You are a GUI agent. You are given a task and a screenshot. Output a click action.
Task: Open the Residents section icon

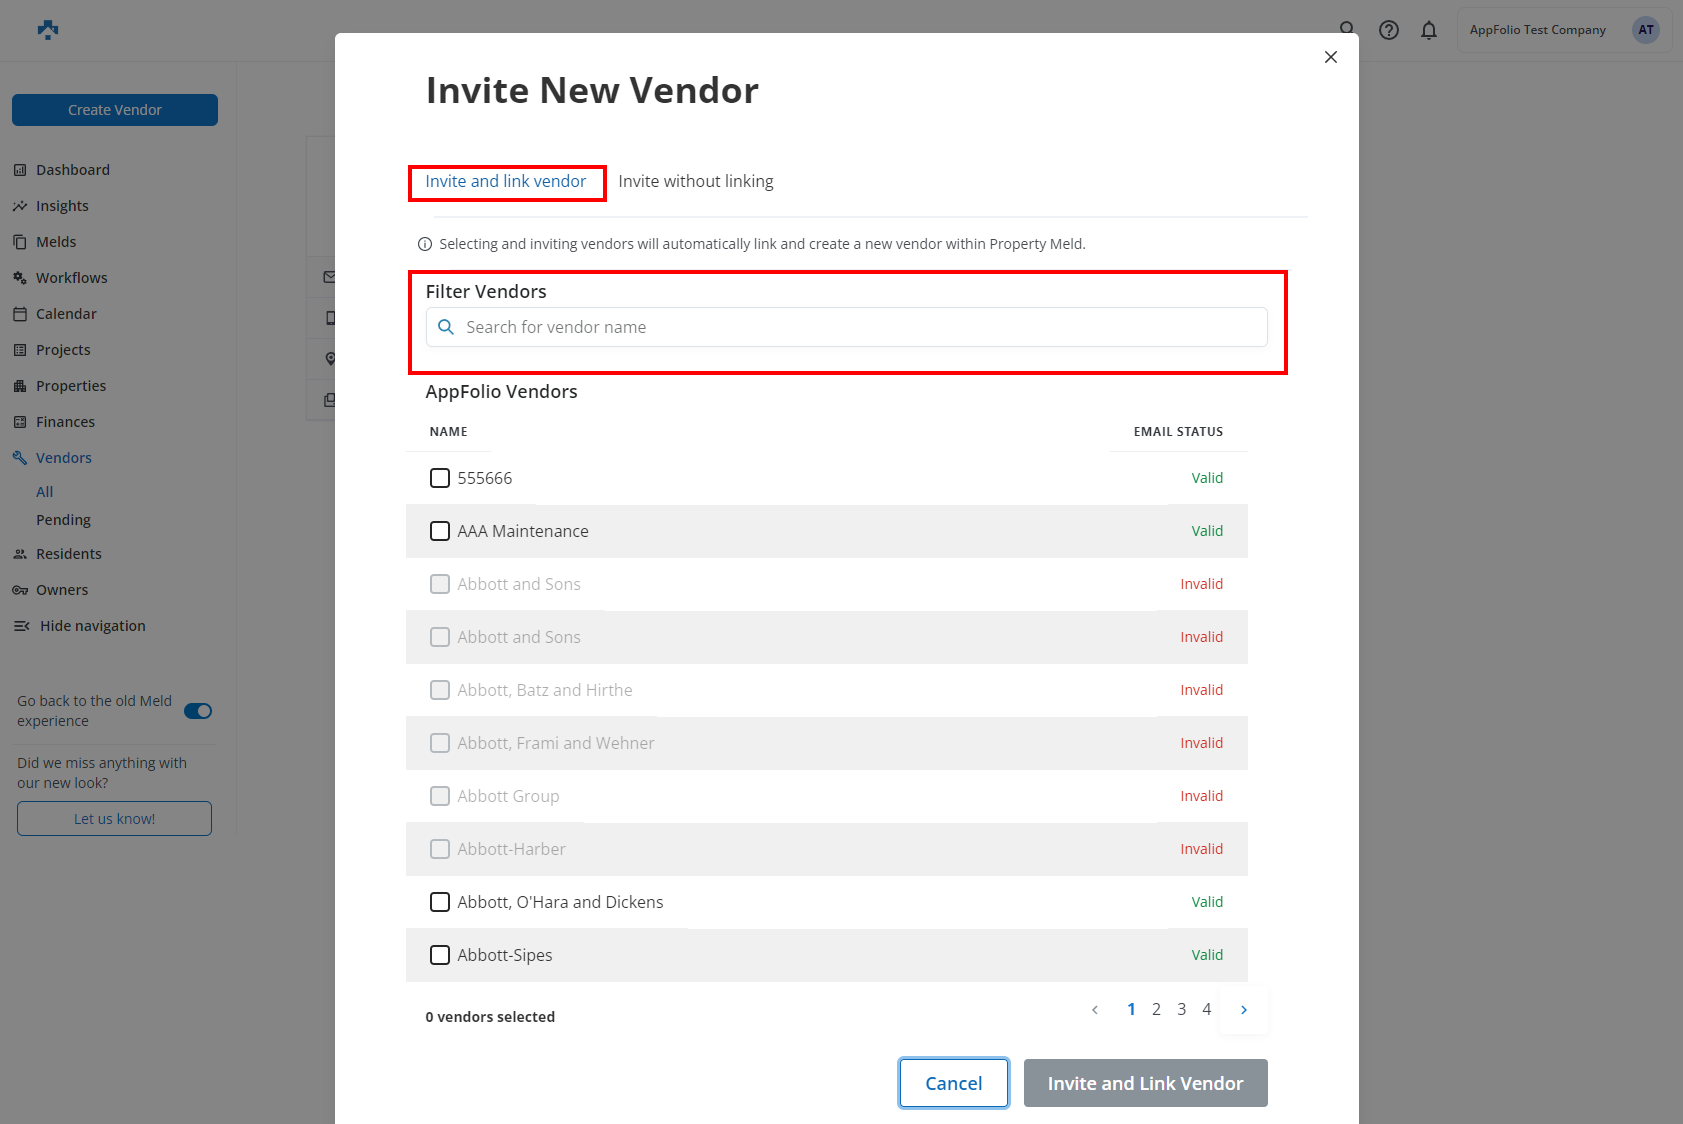[21, 553]
